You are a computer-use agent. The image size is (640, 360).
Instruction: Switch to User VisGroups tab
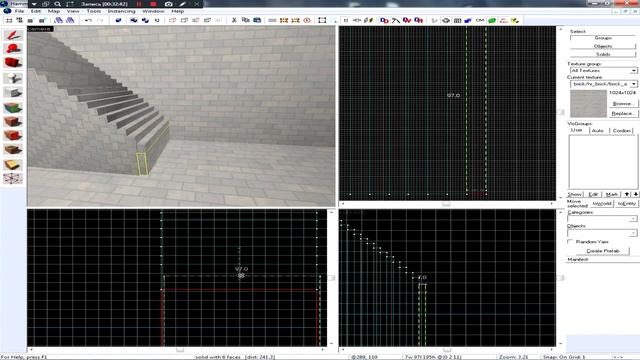point(576,130)
